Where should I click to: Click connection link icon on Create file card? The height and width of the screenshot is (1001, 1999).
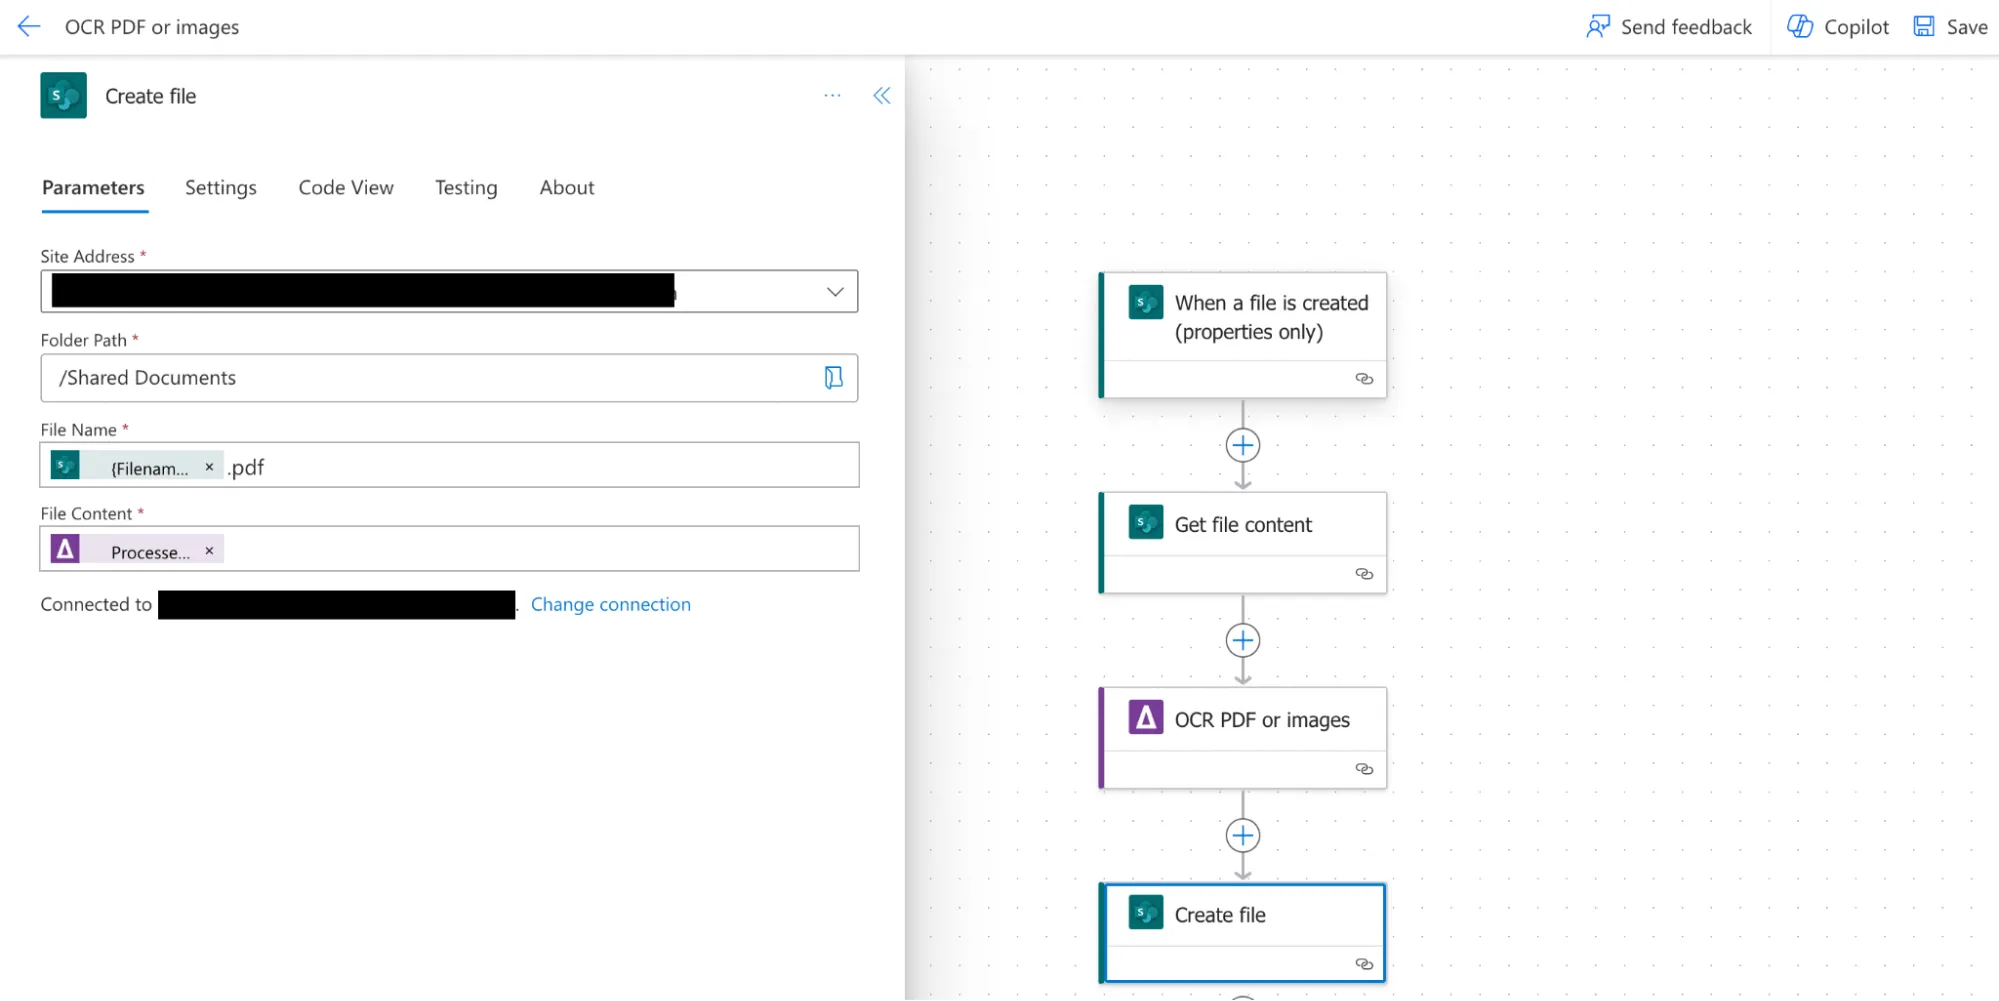1363,964
